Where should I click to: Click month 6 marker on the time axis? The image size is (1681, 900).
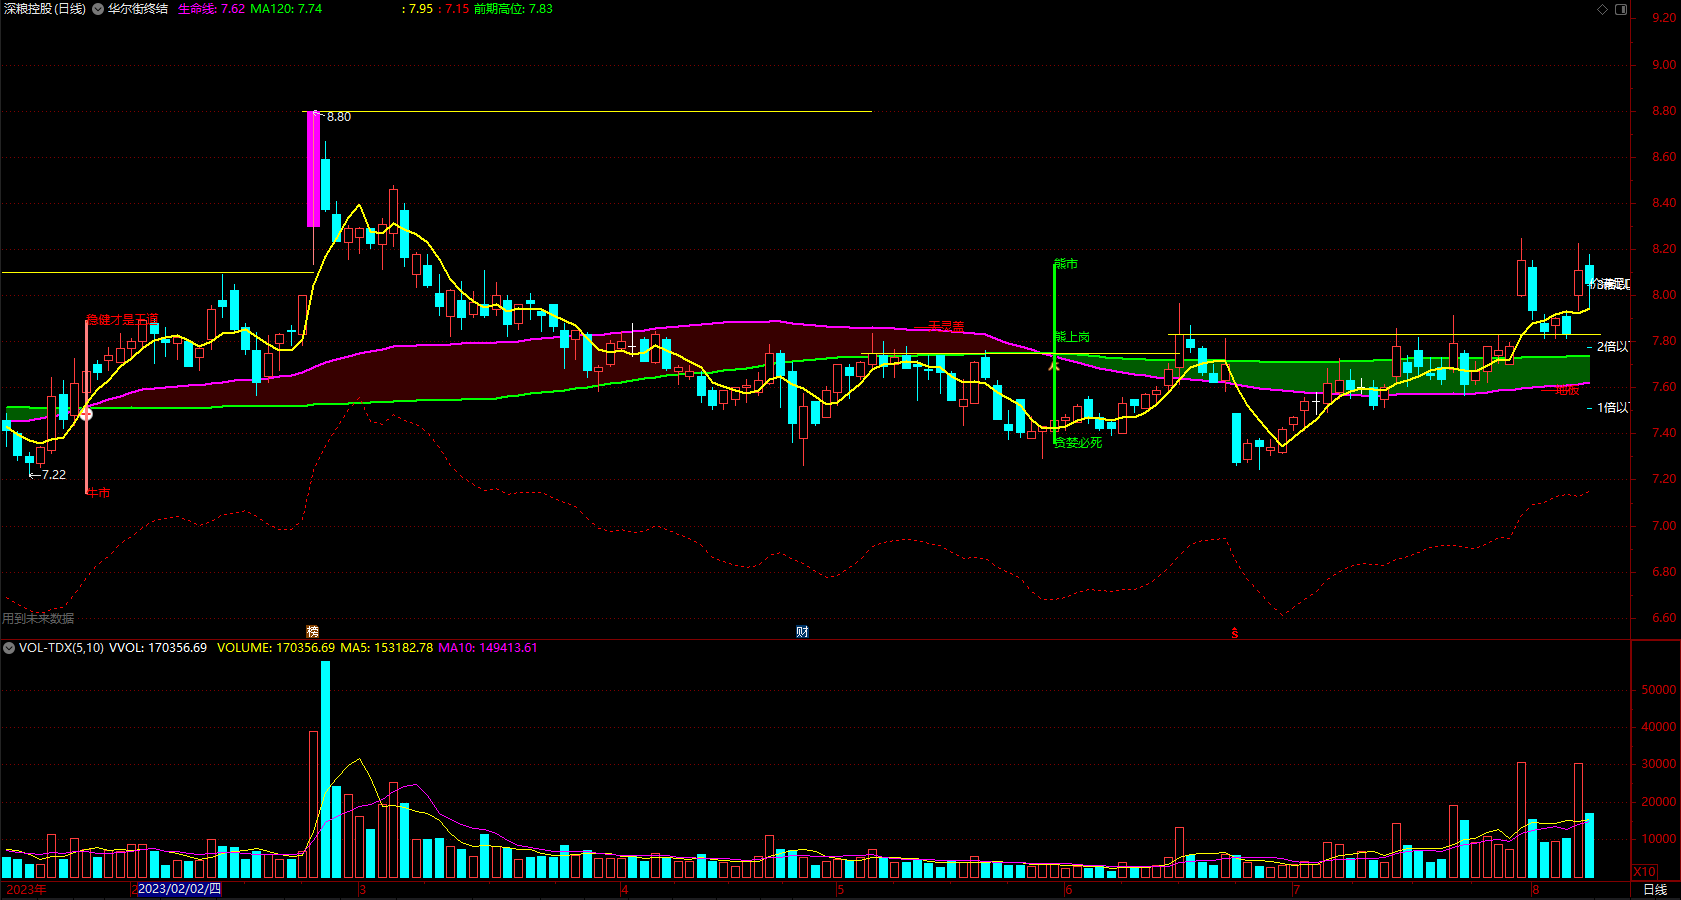pos(1068,889)
